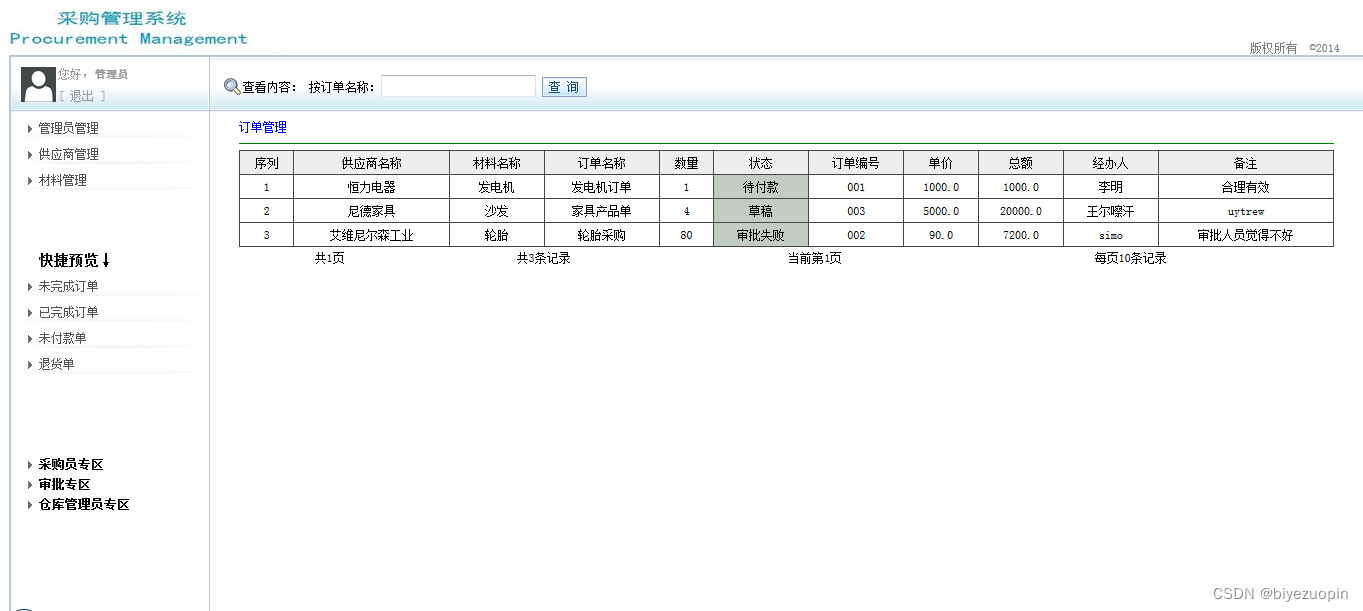Click the user avatar icon
The image size is (1363, 611).
[x=38, y=85]
